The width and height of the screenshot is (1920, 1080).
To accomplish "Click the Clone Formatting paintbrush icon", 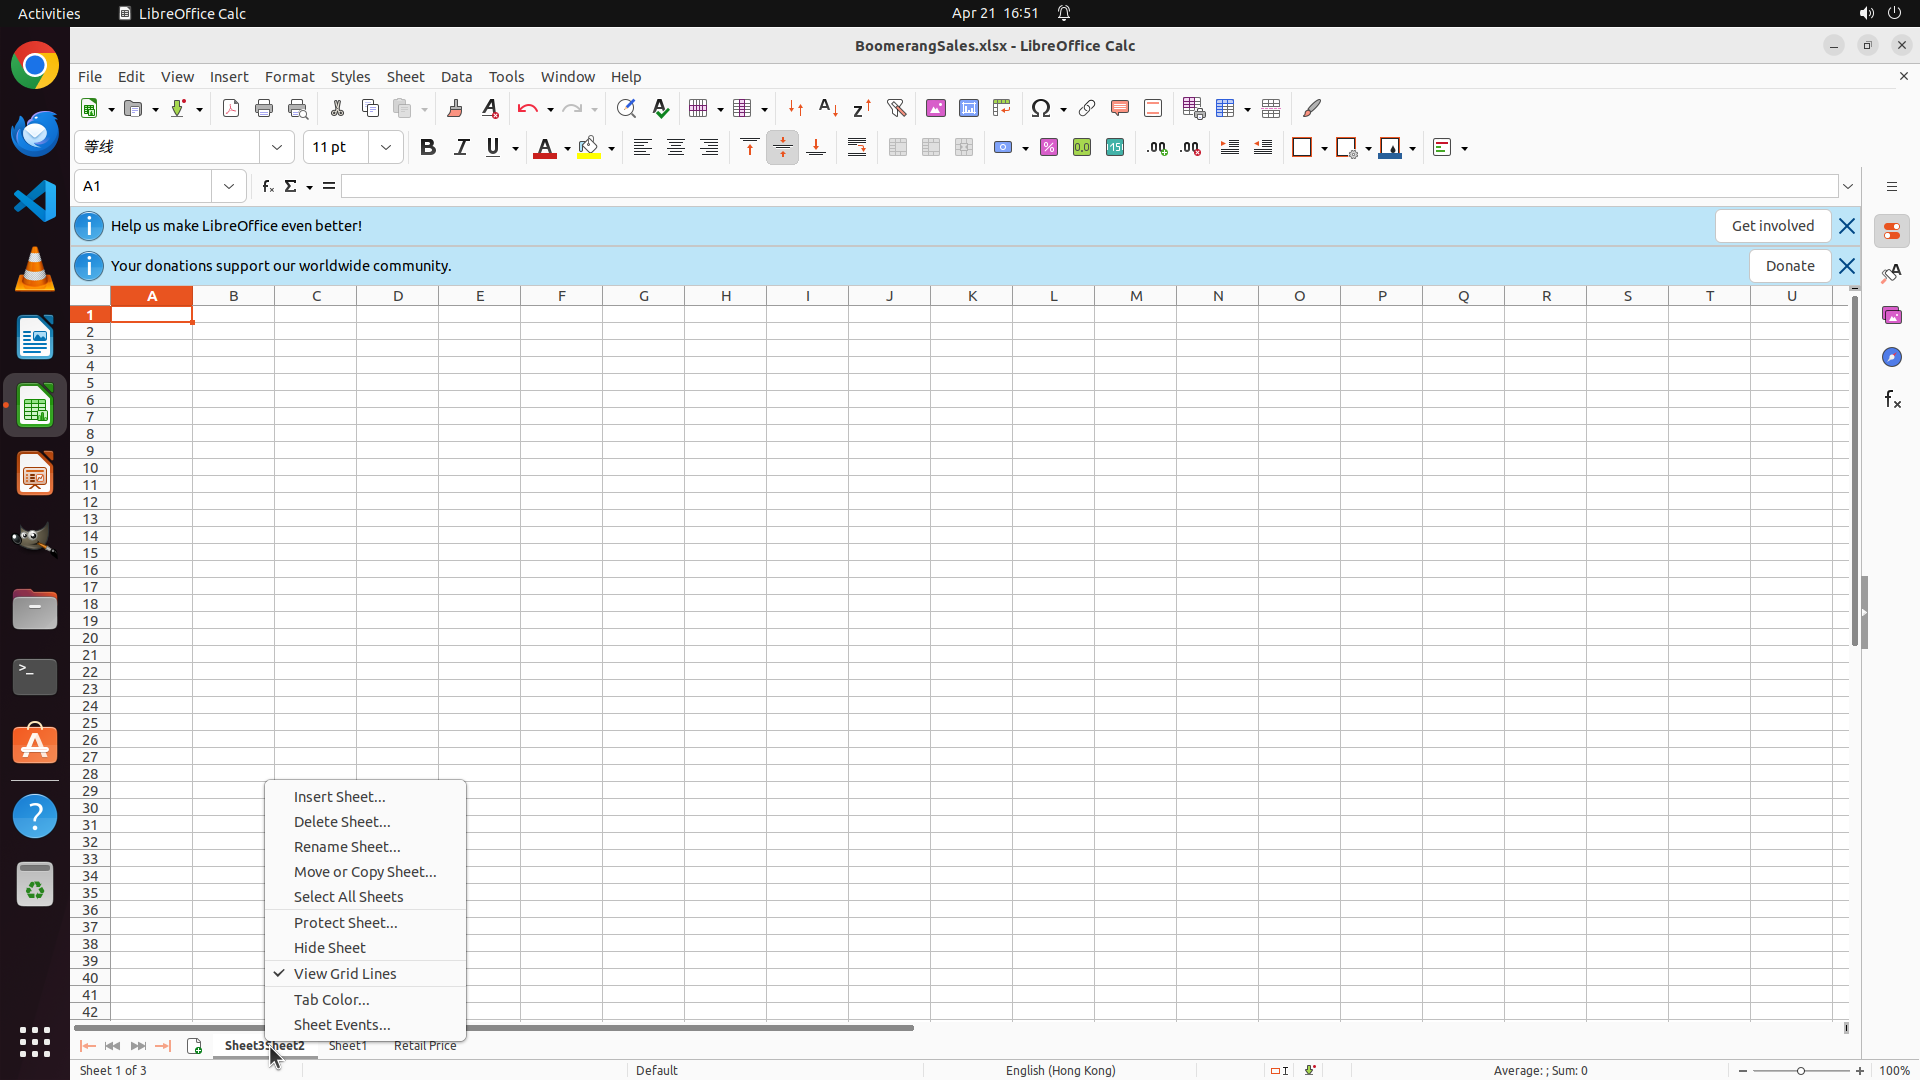I will 455,108.
